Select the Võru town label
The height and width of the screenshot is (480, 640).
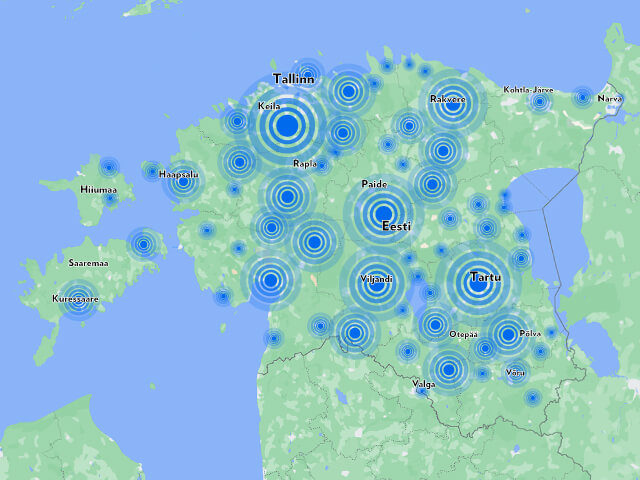(515, 372)
